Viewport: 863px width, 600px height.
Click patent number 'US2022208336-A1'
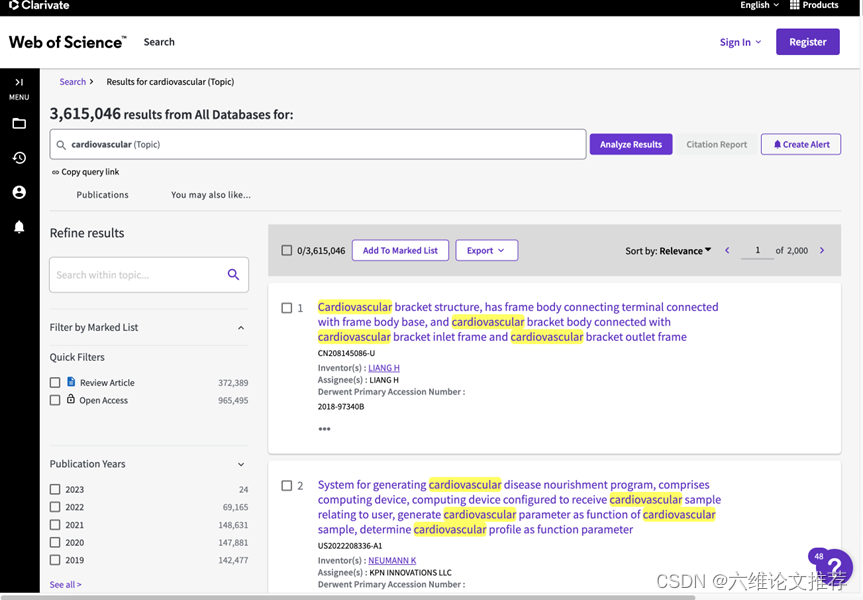pos(349,546)
